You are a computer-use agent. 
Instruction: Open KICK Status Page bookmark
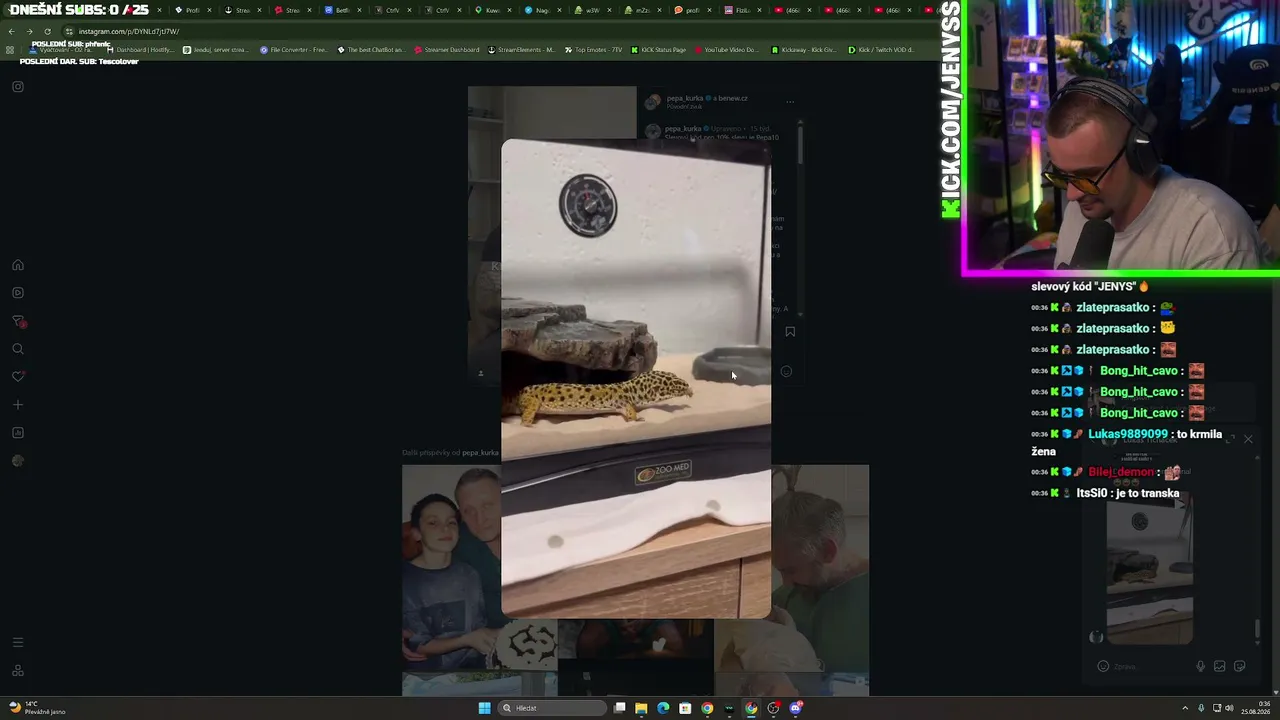pyautogui.click(x=658, y=50)
